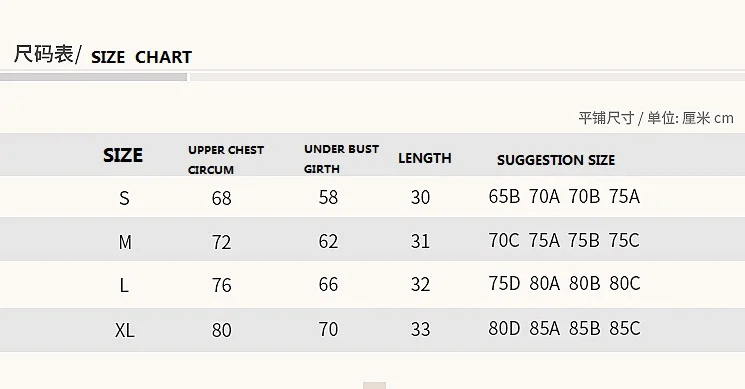Click the SUGGESTION SIZE header
The height and width of the screenshot is (389, 745).
pos(556,160)
